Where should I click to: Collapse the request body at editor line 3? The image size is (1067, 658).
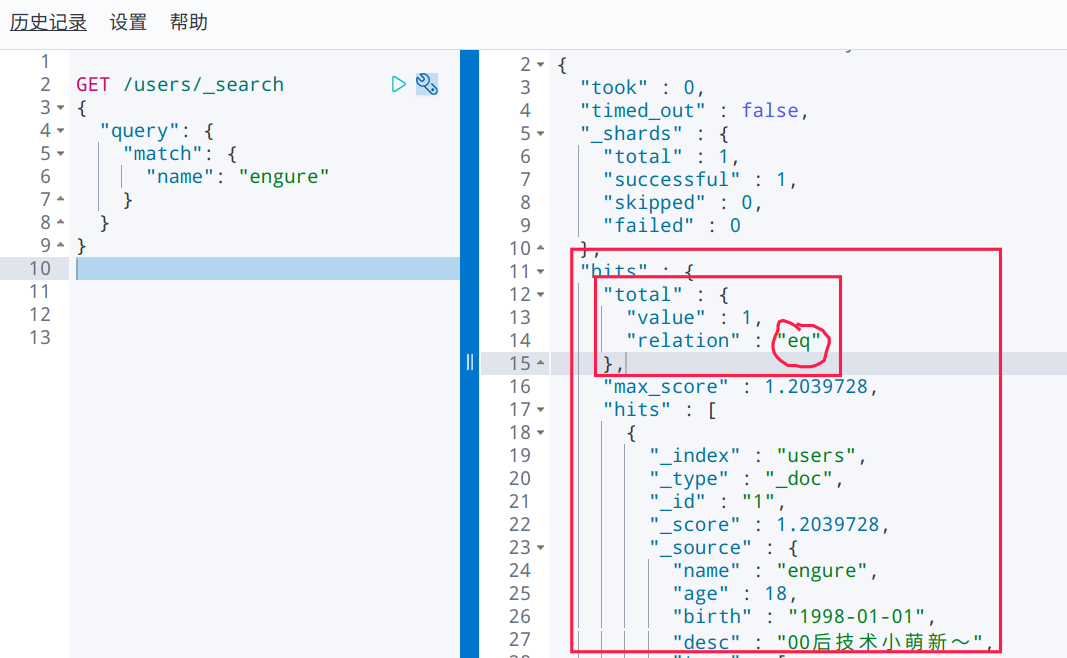[61, 108]
